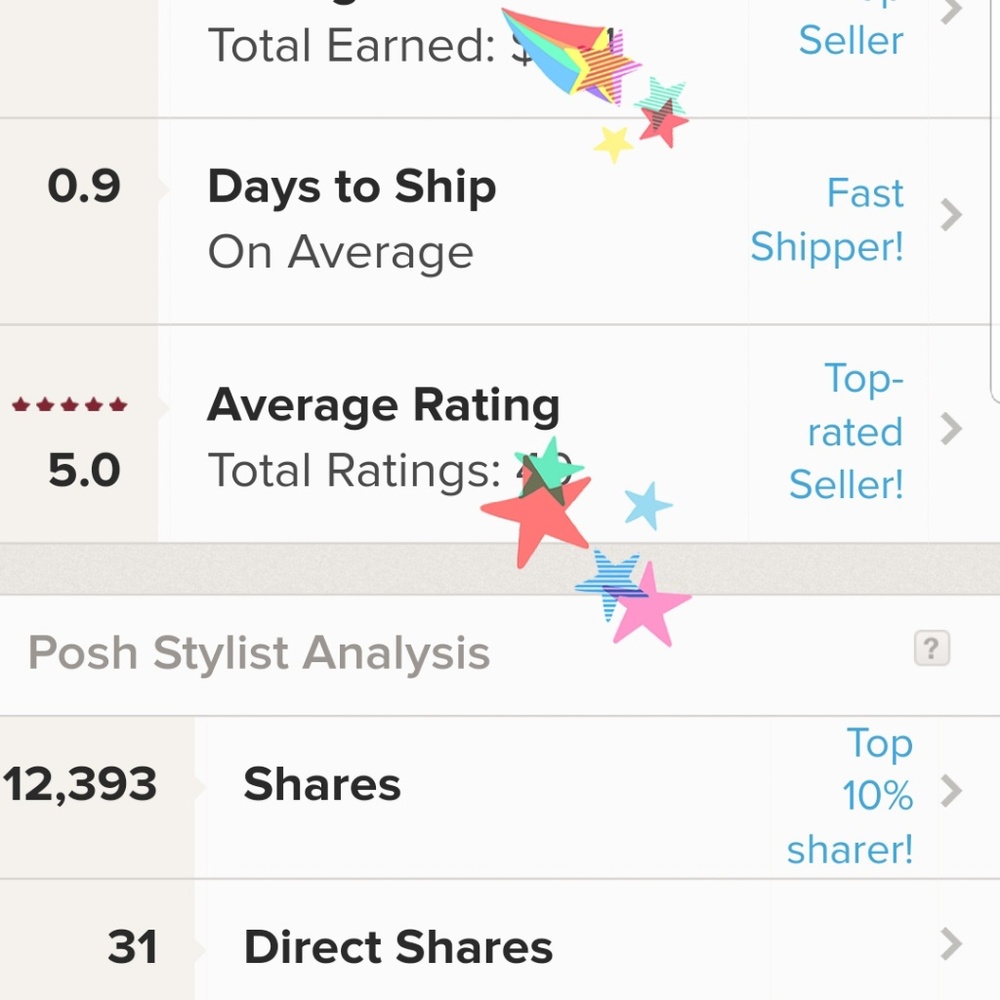Expand the Average Rating chevron
The image size is (1000, 1000).
952,430
